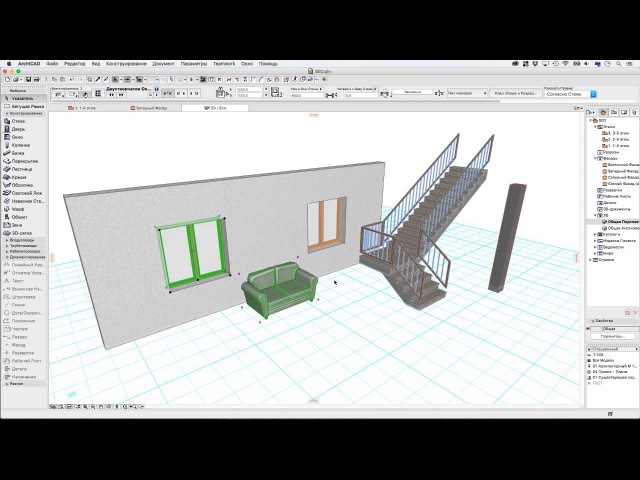
Task: Open the Нет маркера dropdown
Action: coord(467,93)
